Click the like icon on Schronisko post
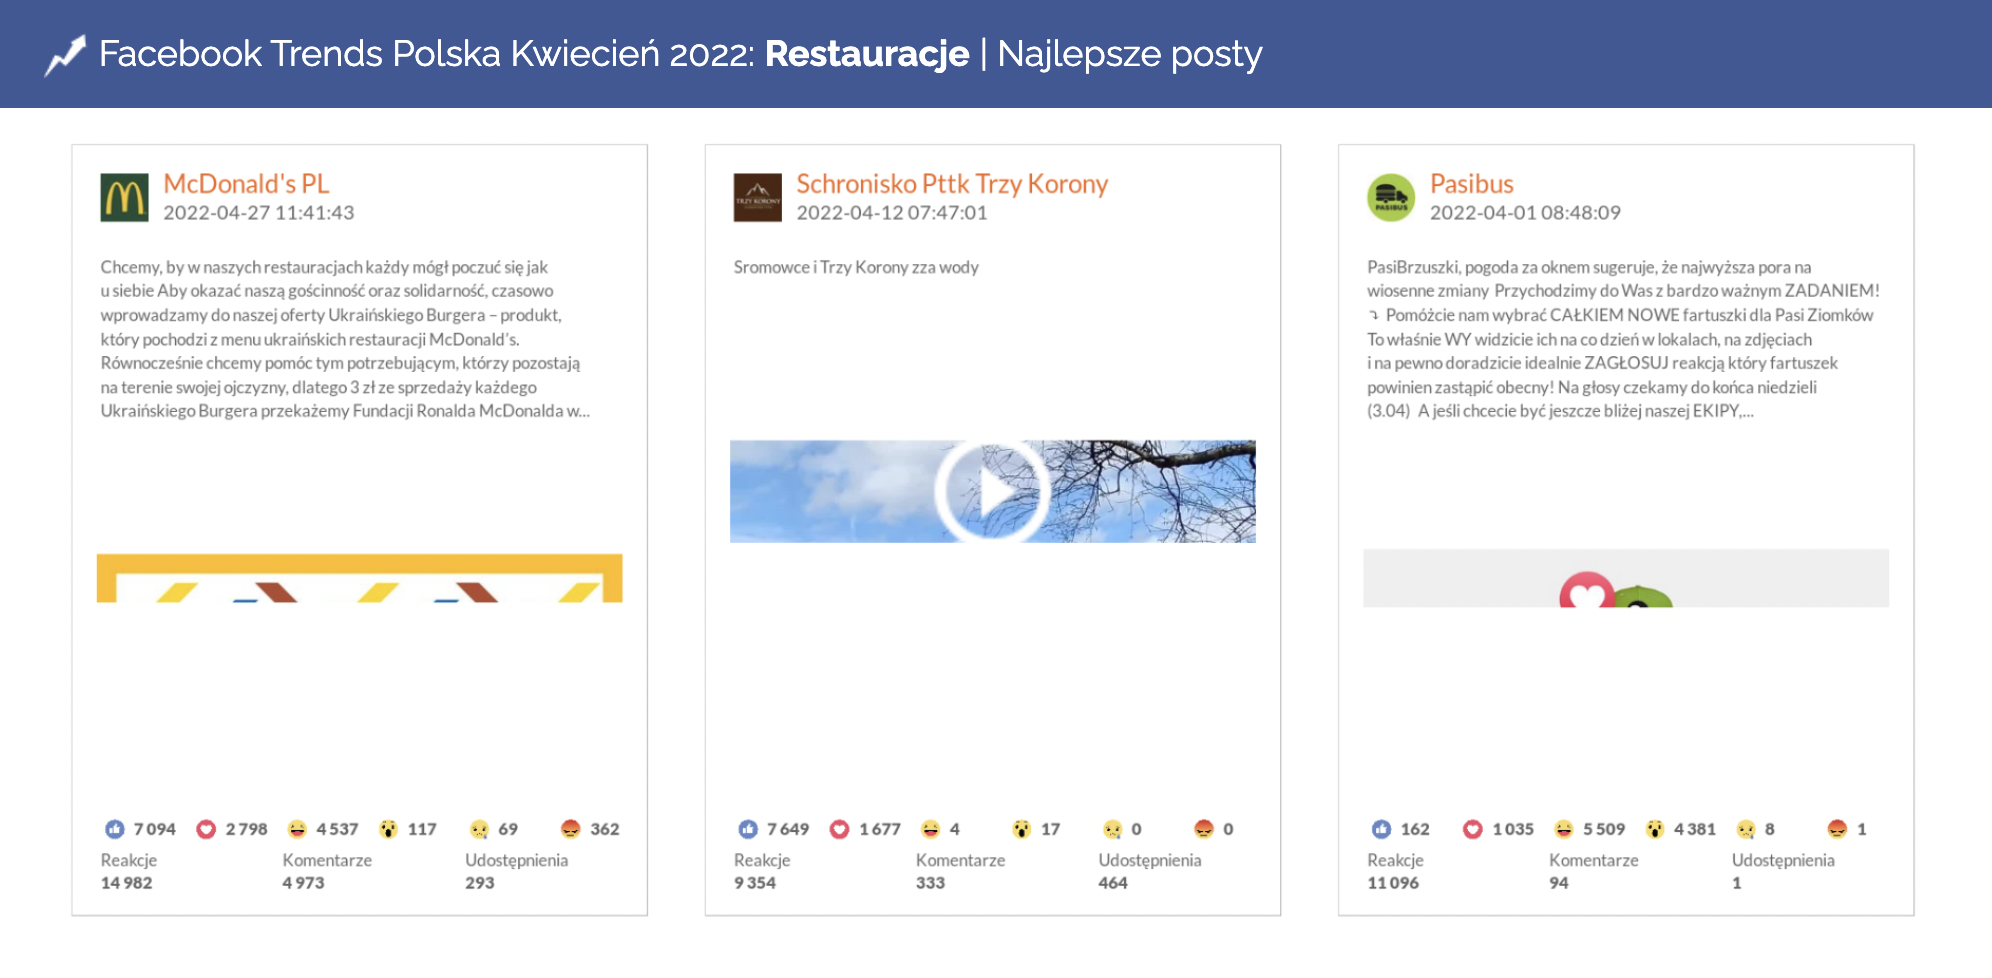1992x978 pixels. point(748,829)
